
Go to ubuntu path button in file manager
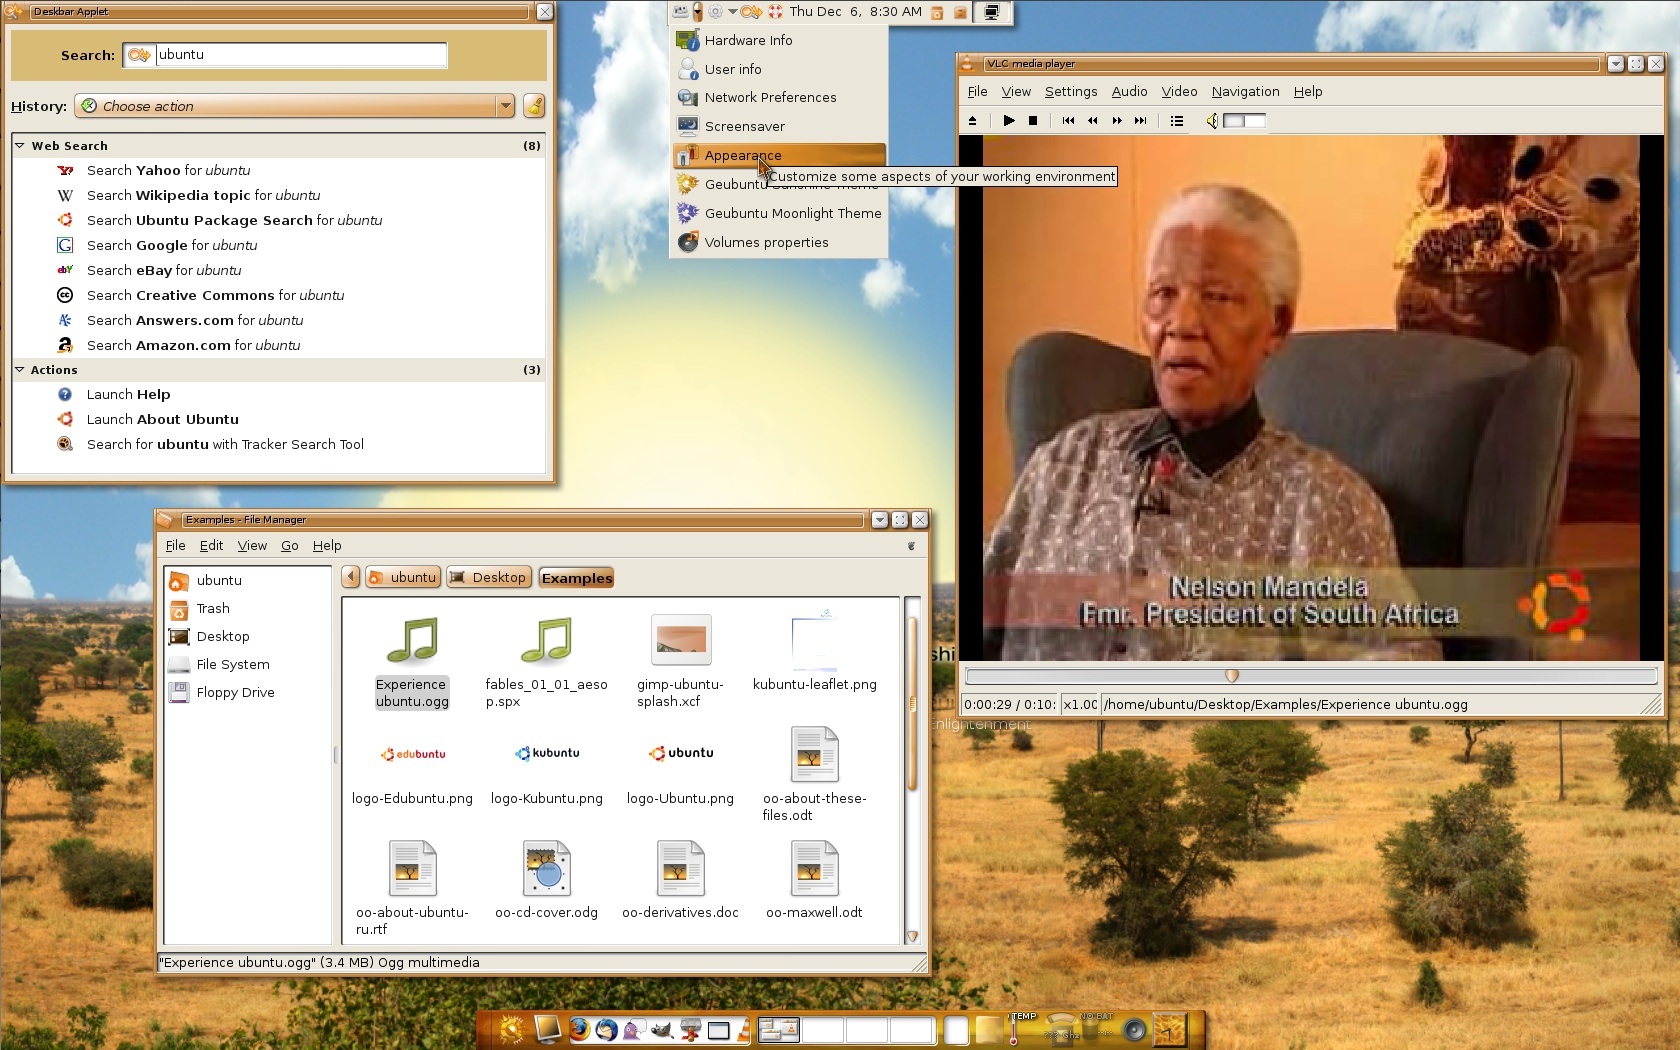(x=403, y=577)
